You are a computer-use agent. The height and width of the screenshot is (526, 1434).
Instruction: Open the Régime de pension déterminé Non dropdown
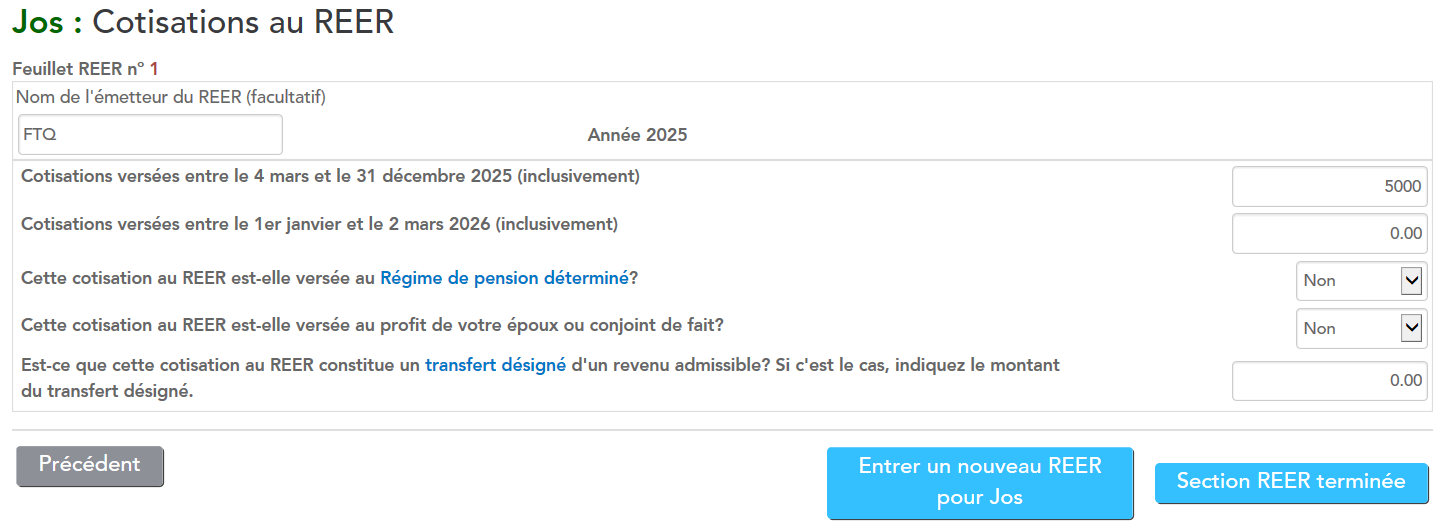click(x=1361, y=281)
